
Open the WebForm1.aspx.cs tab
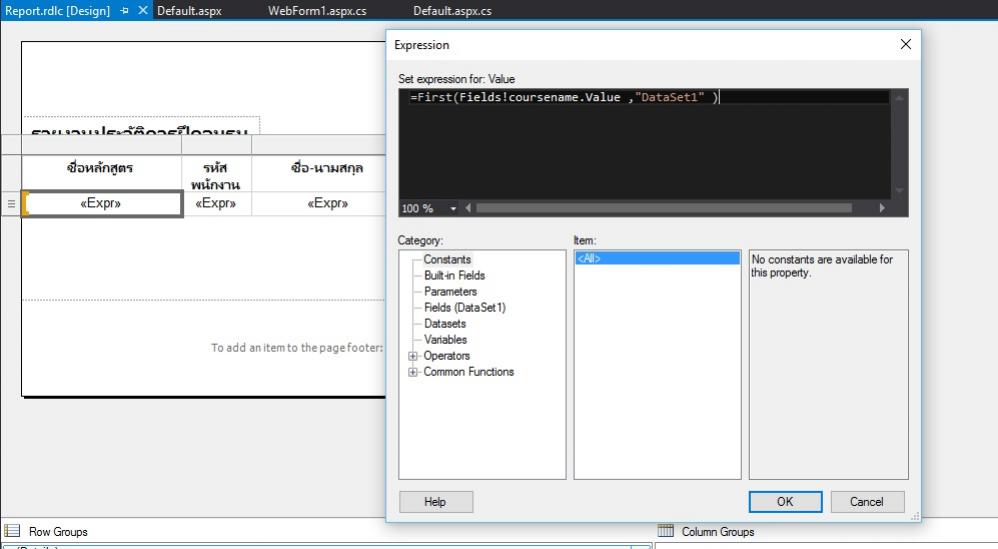pyautogui.click(x=317, y=11)
